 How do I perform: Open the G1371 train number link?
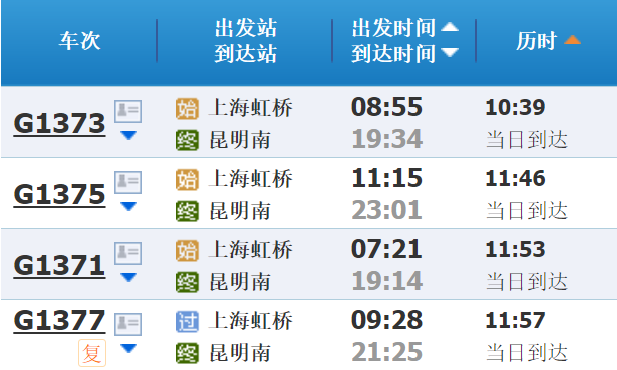(59, 265)
